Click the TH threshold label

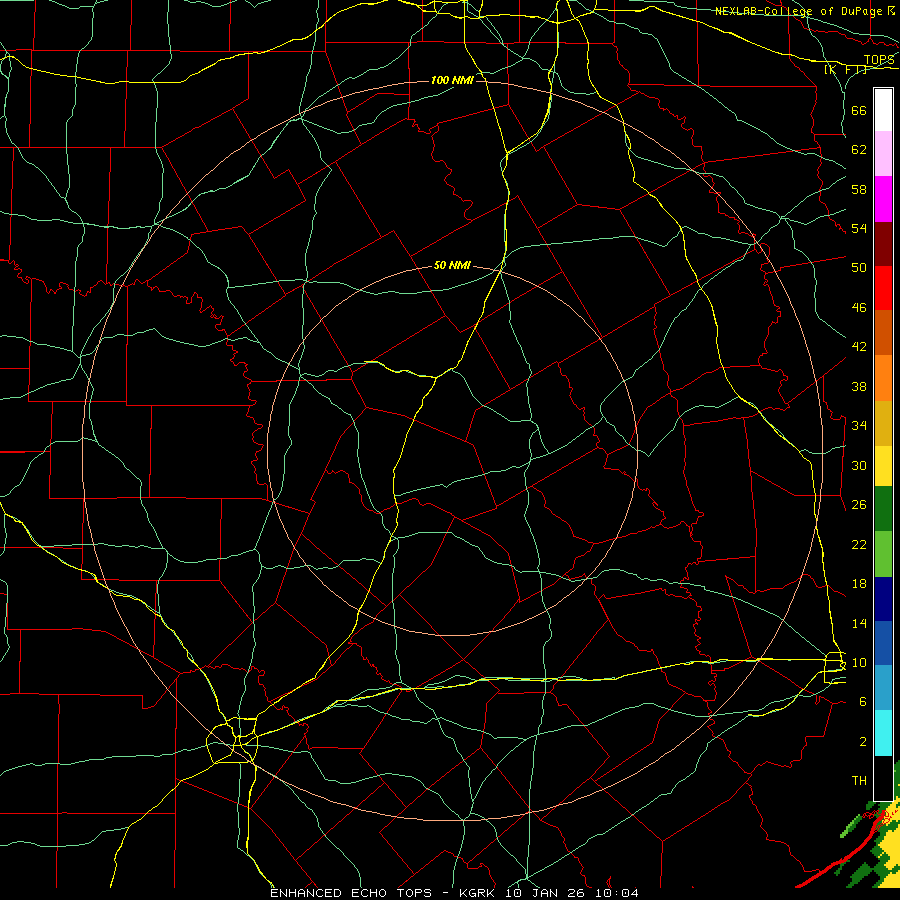859,781
